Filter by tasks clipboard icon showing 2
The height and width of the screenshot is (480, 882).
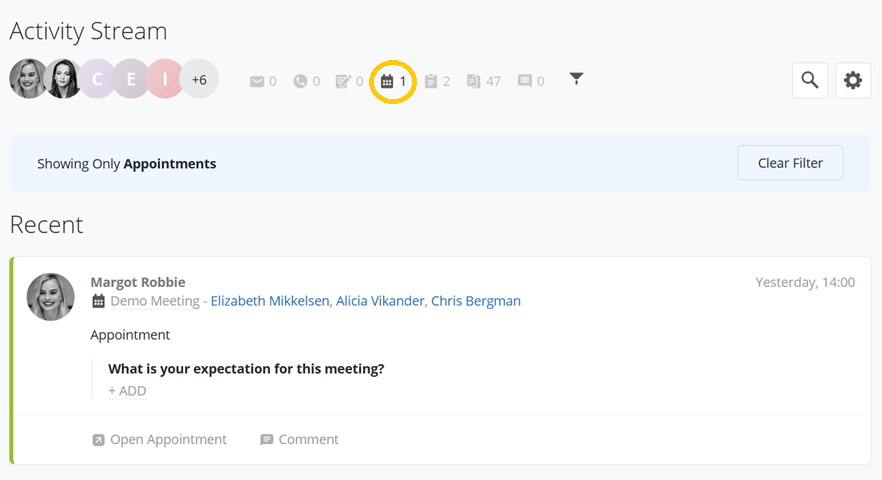[x=431, y=82]
